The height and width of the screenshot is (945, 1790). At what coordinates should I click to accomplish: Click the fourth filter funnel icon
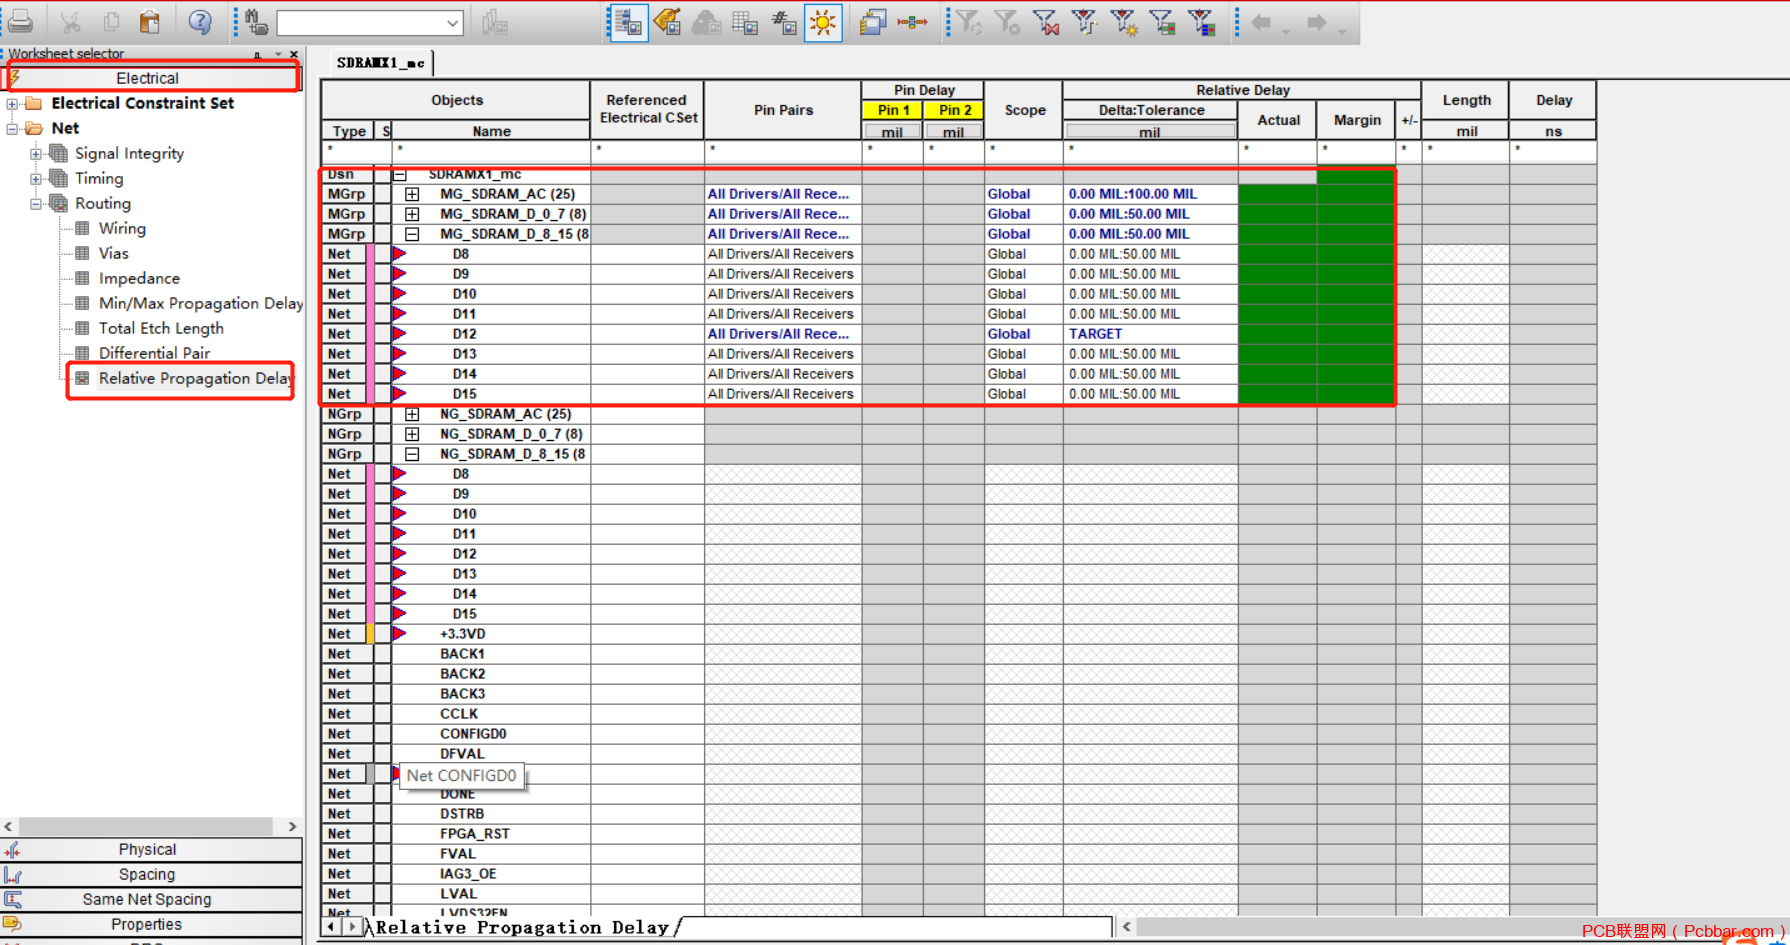click(x=1084, y=22)
